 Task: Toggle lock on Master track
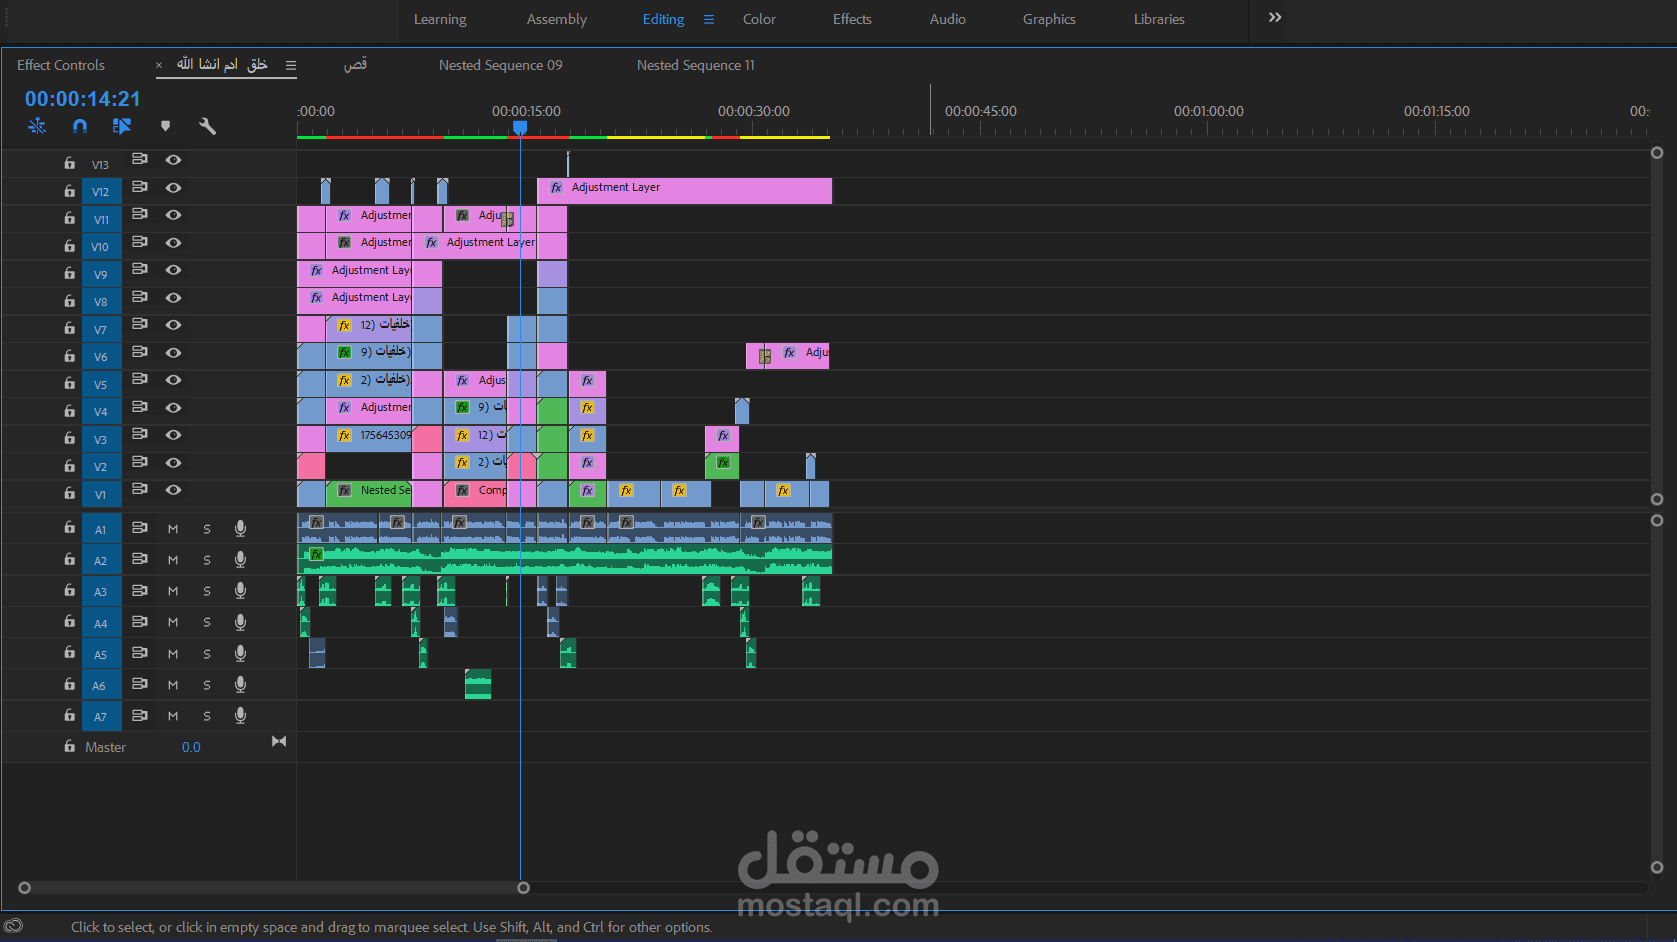(x=69, y=746)
